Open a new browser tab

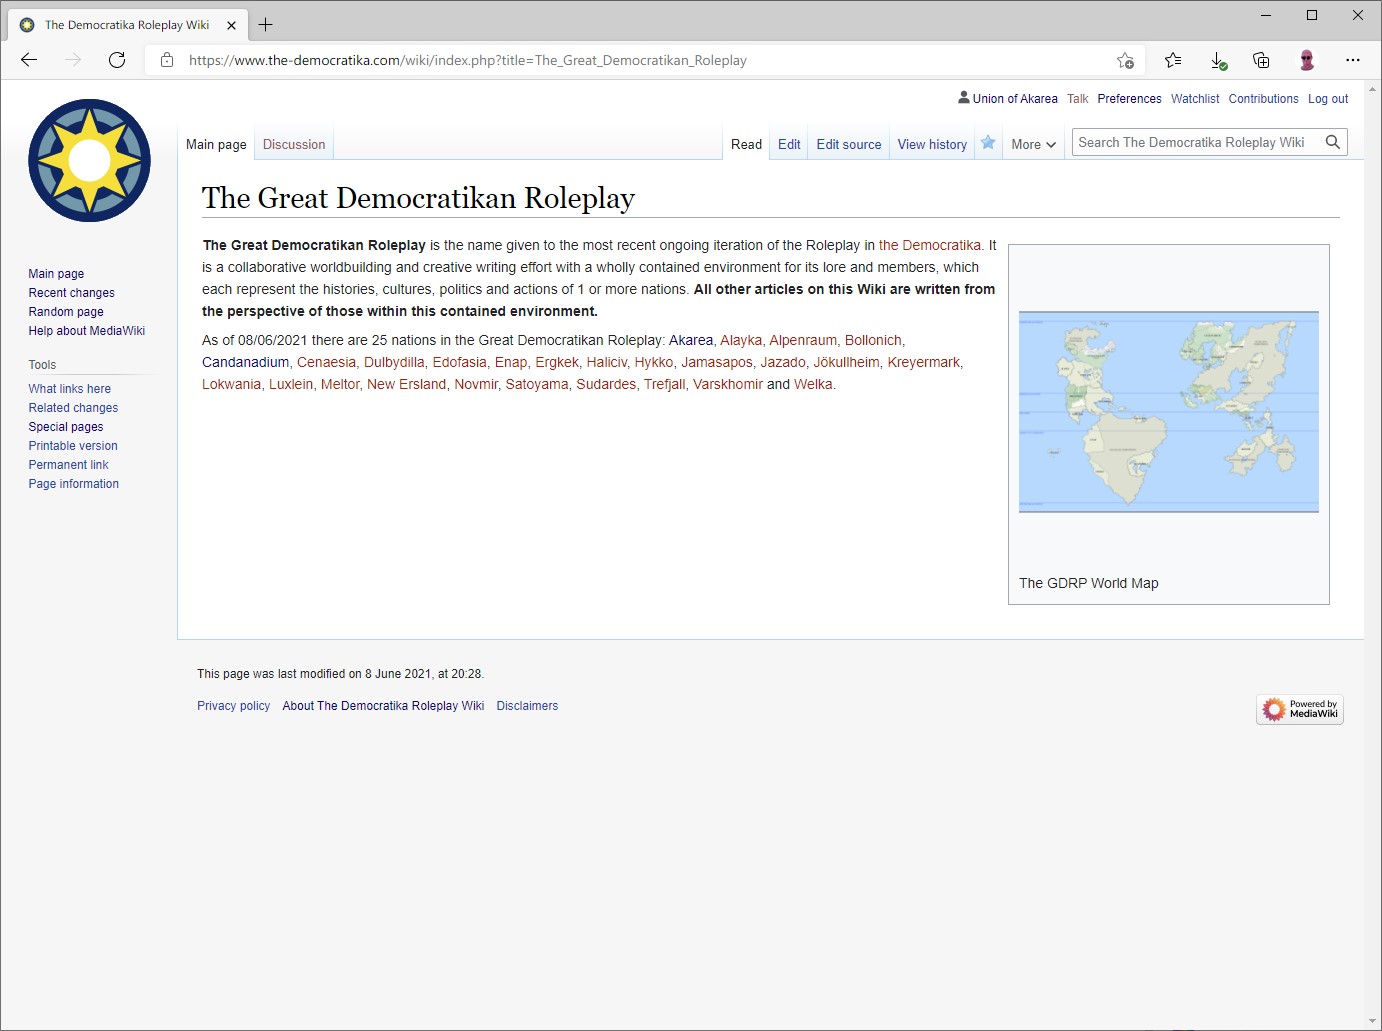point(266,25)
